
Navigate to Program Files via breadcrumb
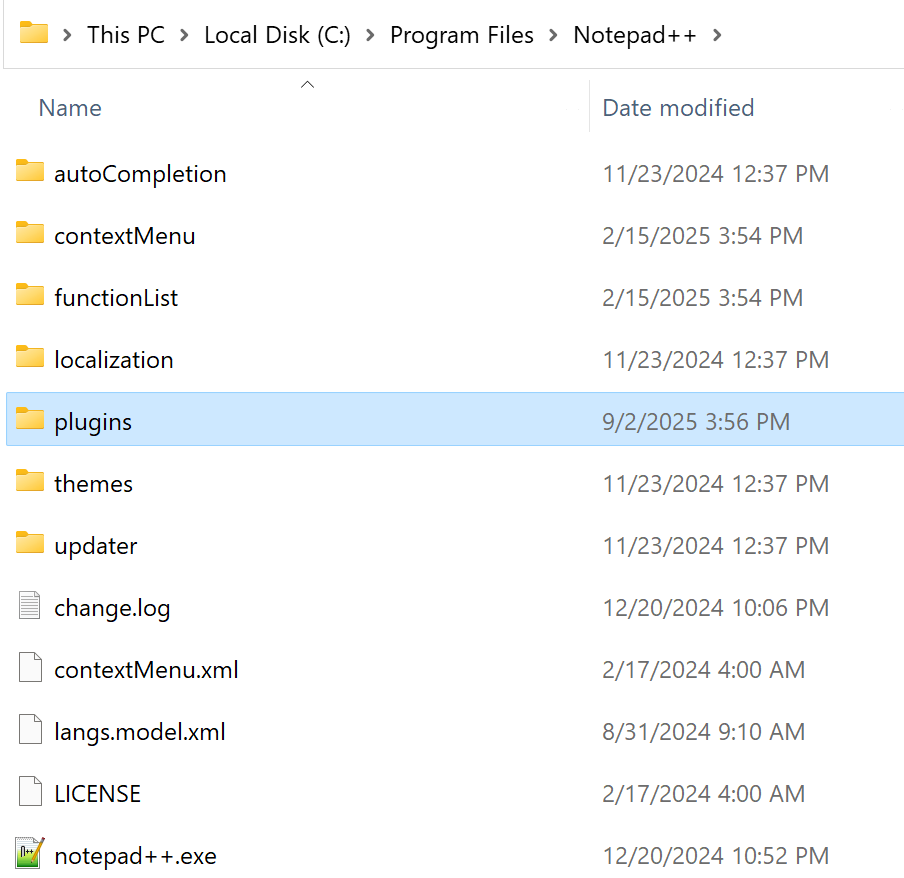[461, 35]
